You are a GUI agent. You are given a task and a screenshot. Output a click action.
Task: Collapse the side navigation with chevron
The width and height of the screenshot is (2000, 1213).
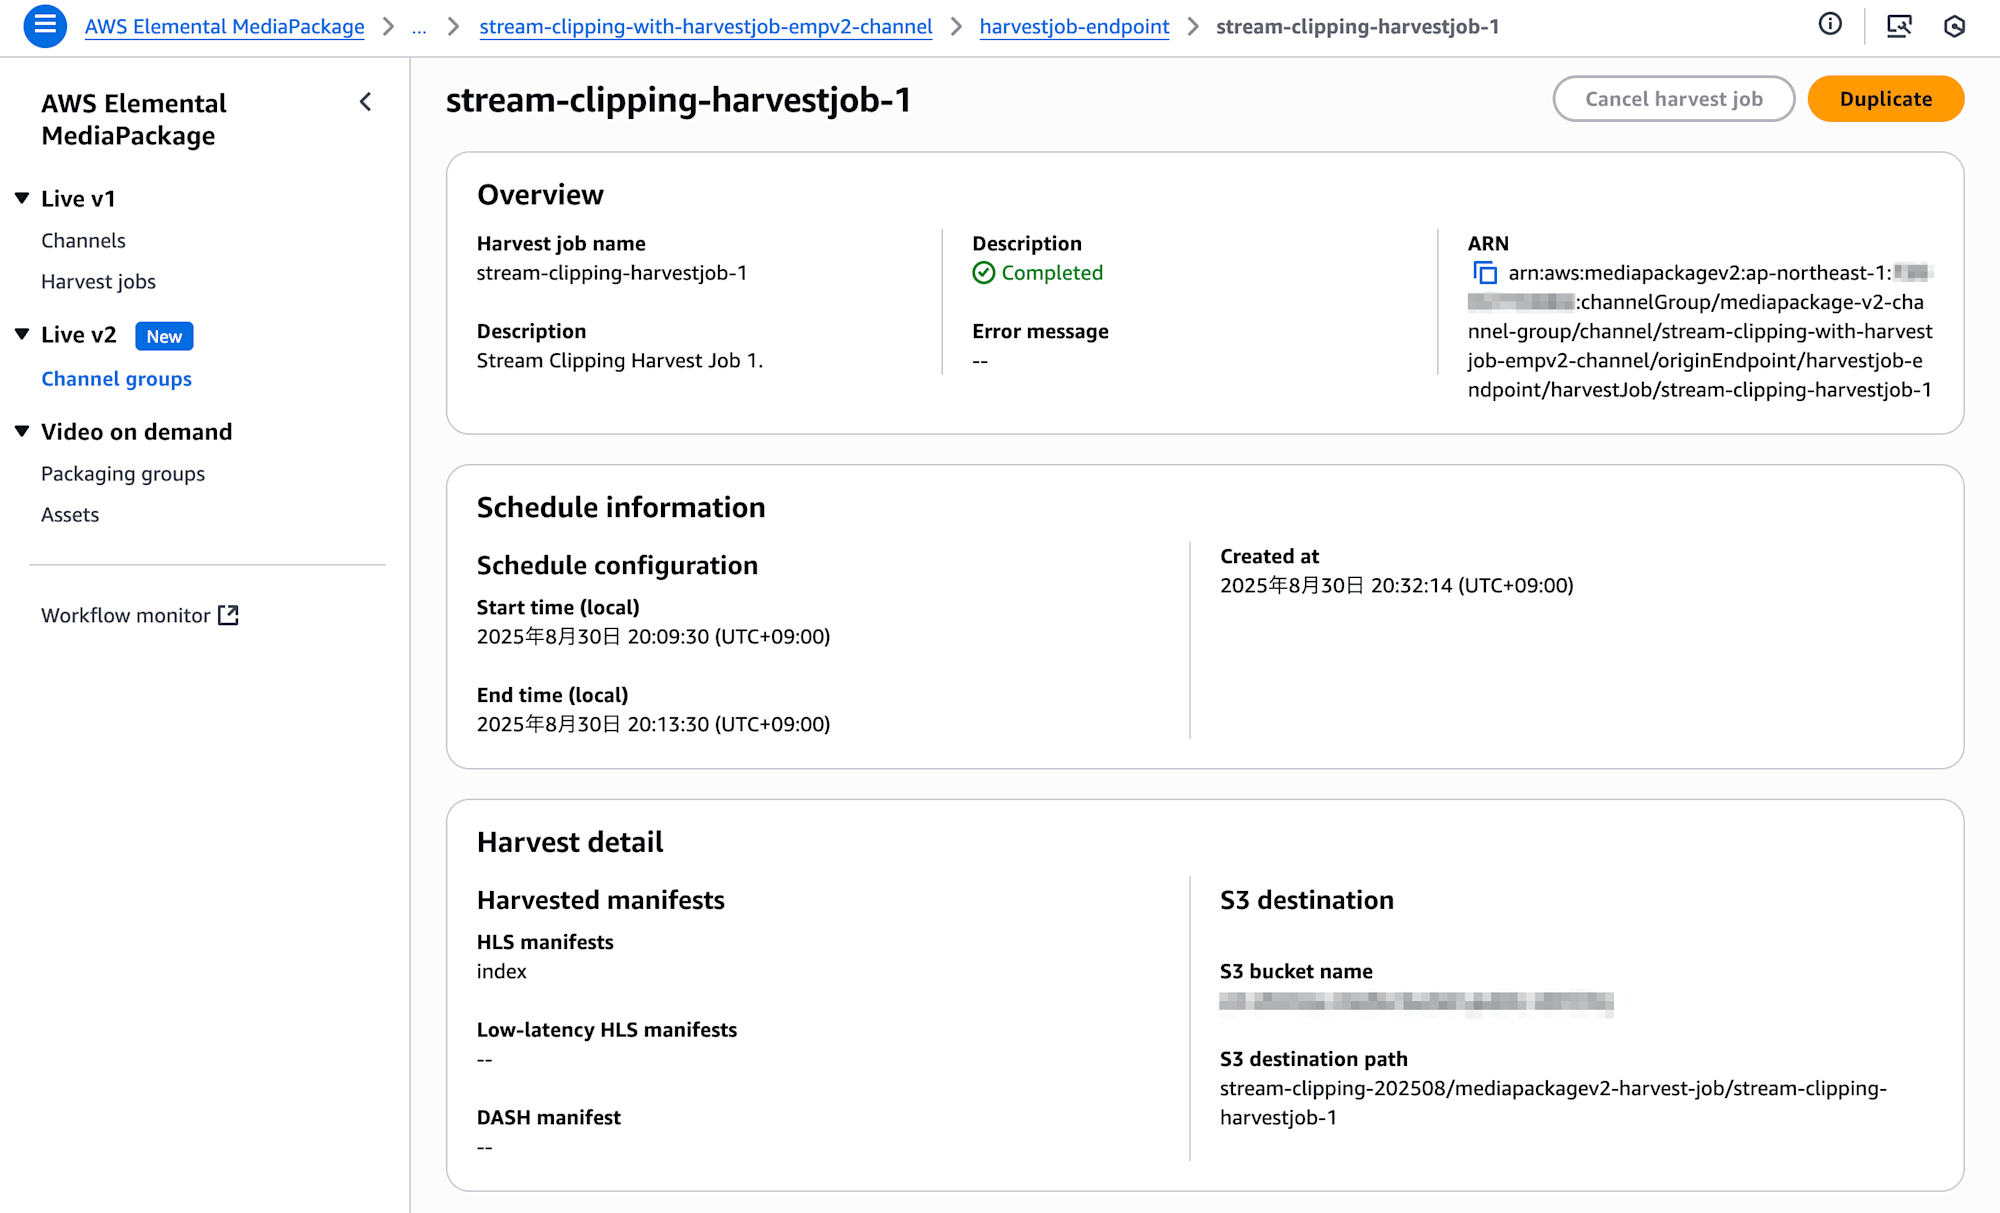click(366, 102)
